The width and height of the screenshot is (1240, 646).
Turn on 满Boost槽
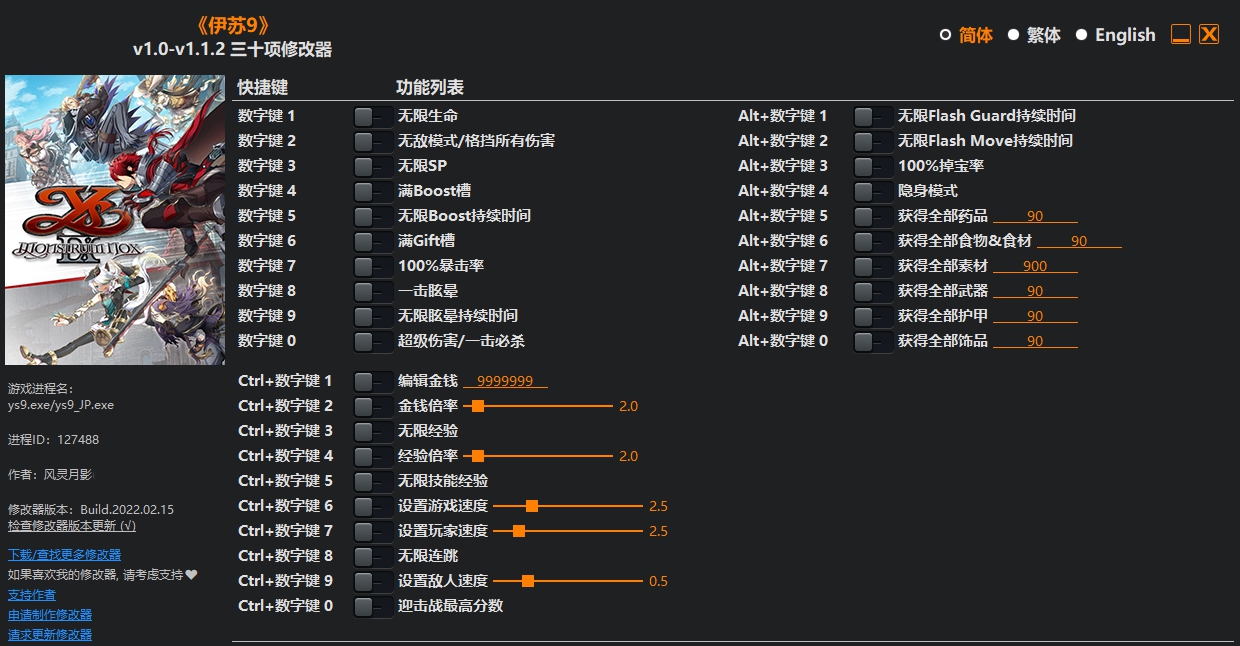[x=371, y=190]
